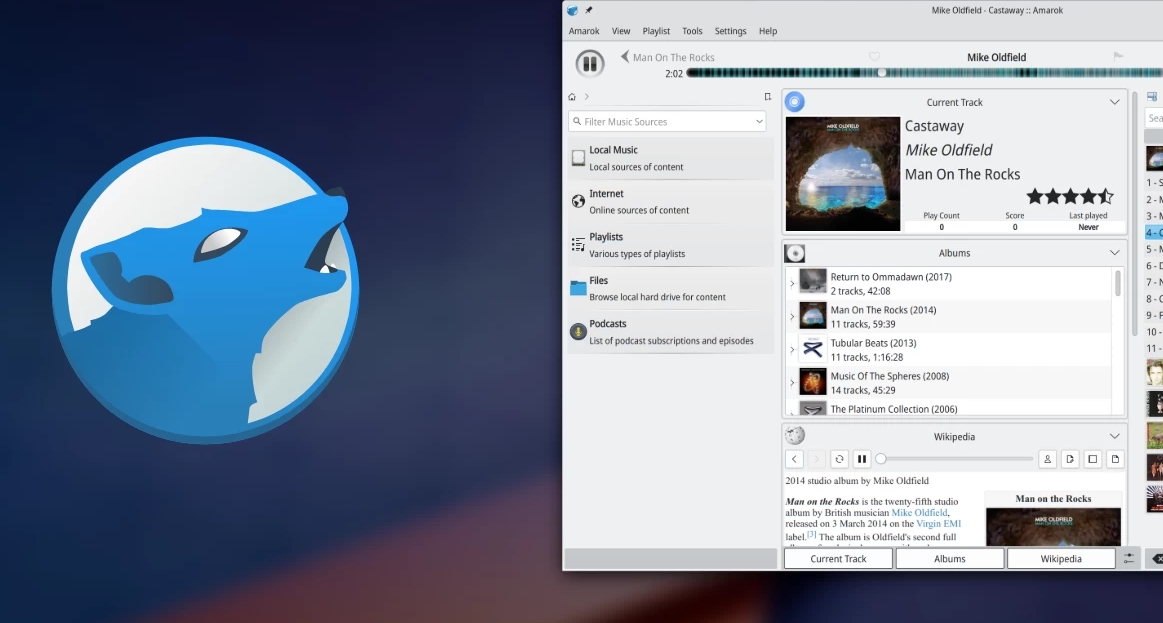The width and height of the screenshot is (1163, 623).
Task: Select 'Online sources of content' text
Action: click(x=639, y=210)
